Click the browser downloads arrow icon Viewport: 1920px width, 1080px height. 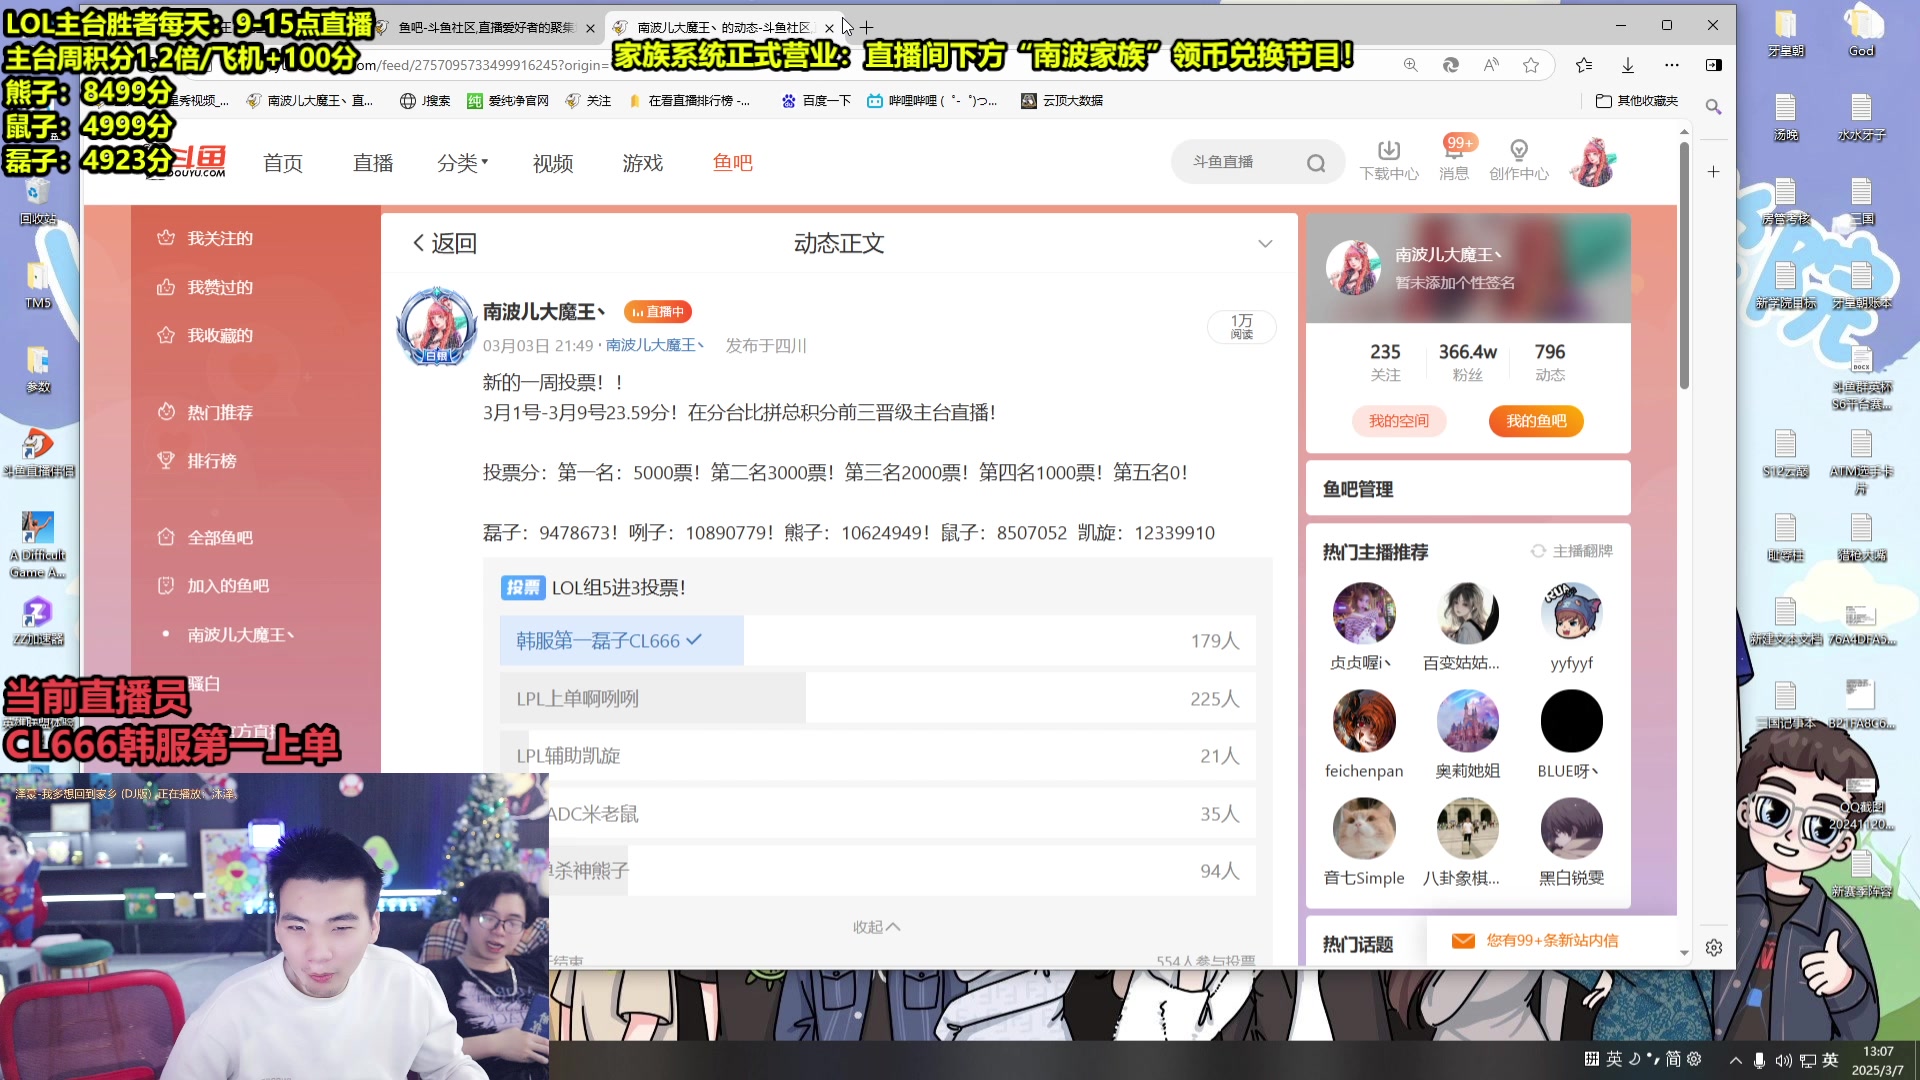[1628, 65]
